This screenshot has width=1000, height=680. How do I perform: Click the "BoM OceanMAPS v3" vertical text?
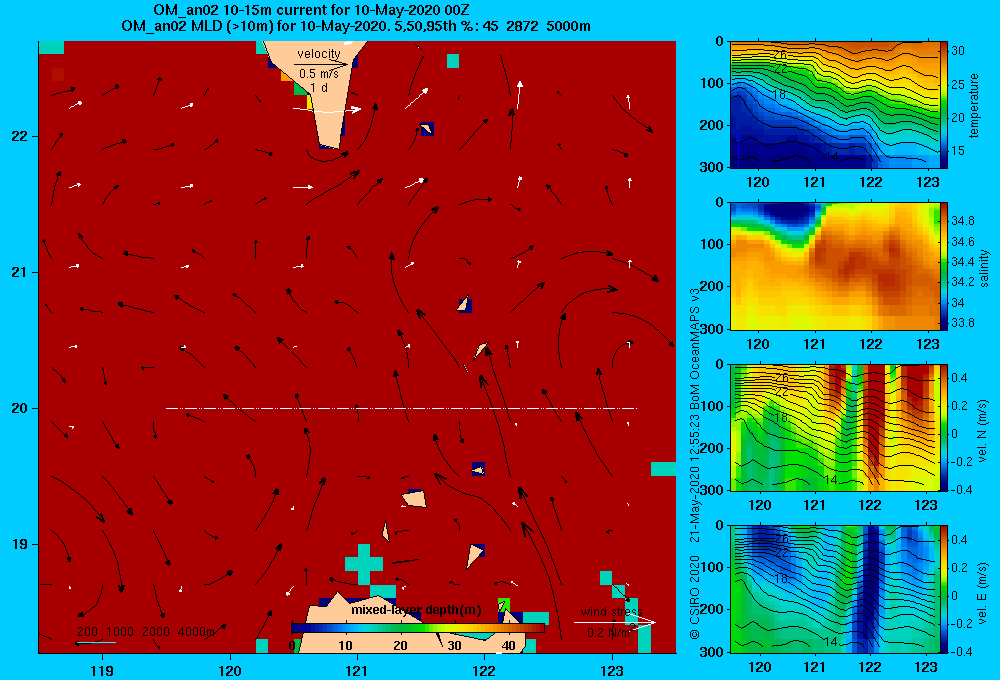695,349
